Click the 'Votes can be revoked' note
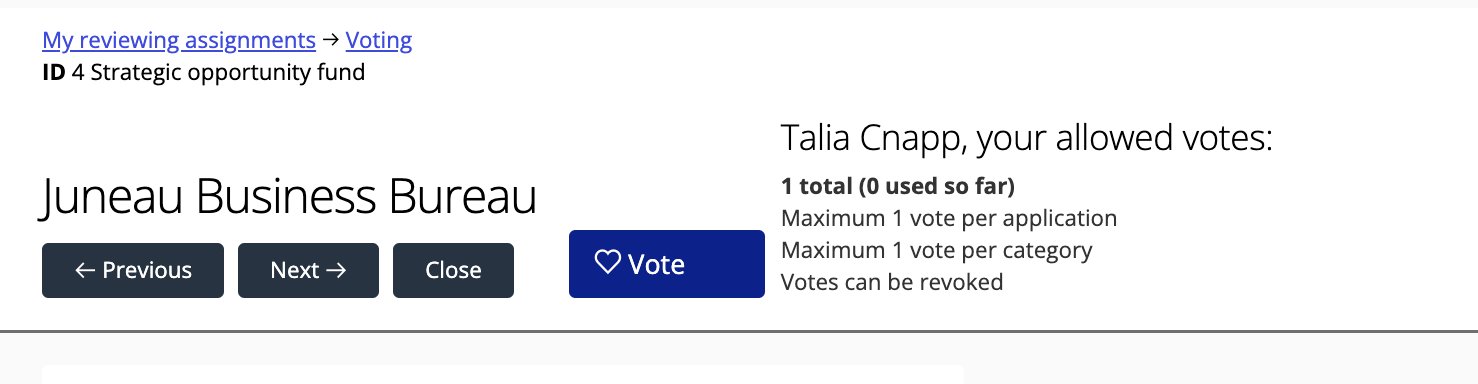 click(892, 282)
